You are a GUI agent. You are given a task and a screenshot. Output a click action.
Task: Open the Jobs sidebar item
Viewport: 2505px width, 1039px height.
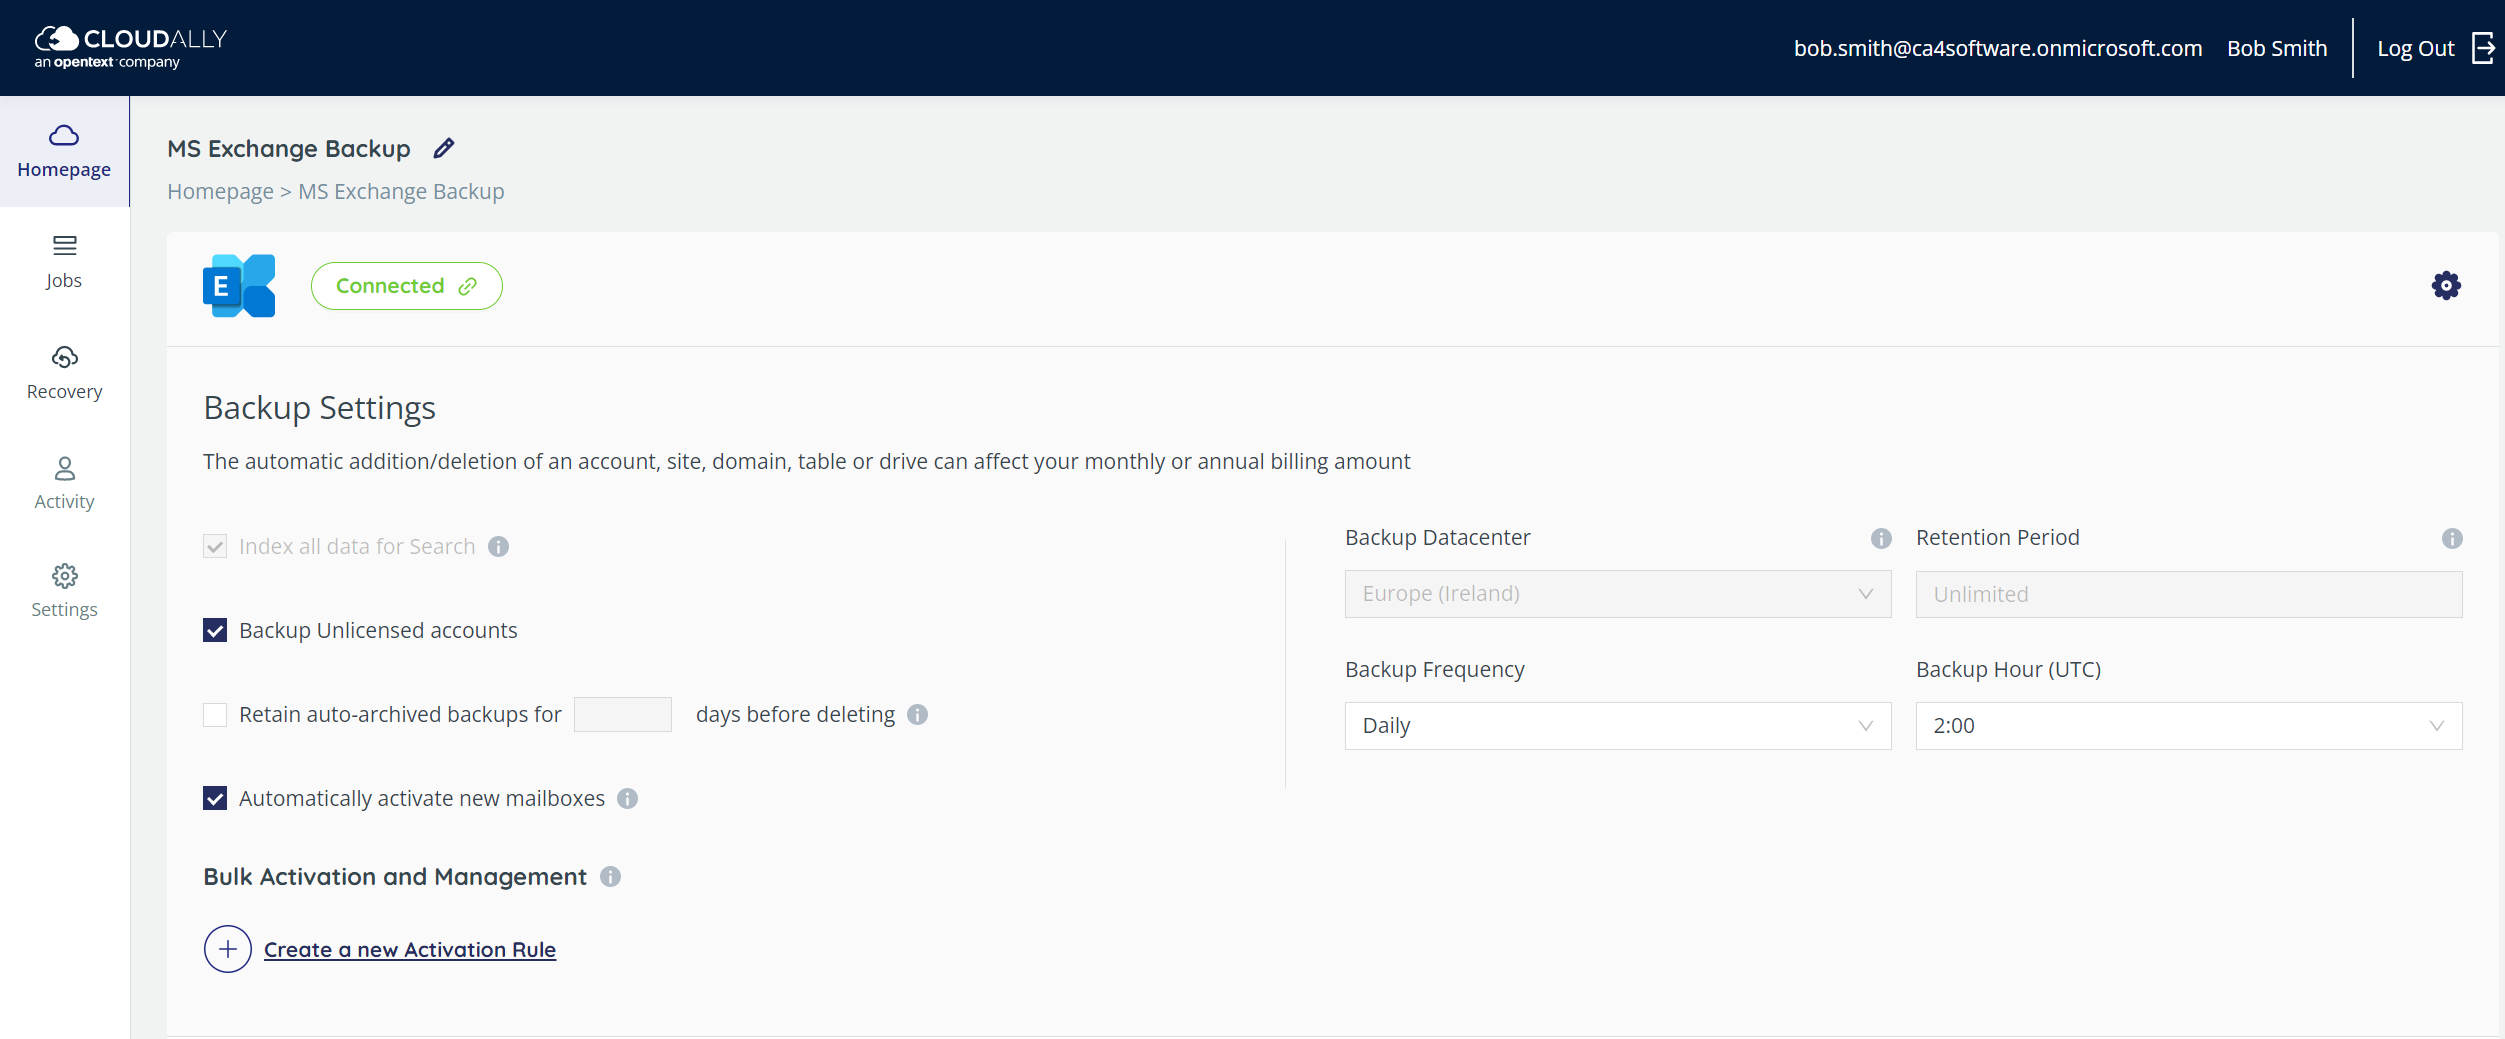point(64,262)
